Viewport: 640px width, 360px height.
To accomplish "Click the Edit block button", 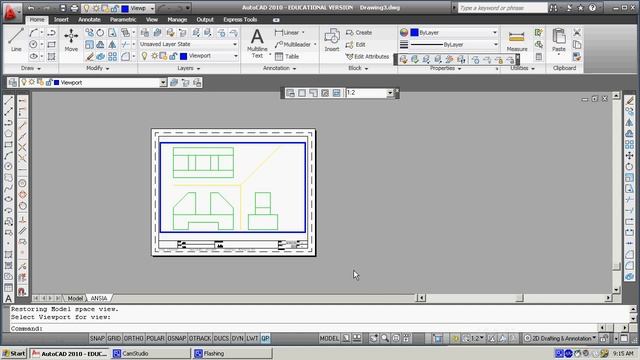I will click(356, 44).
